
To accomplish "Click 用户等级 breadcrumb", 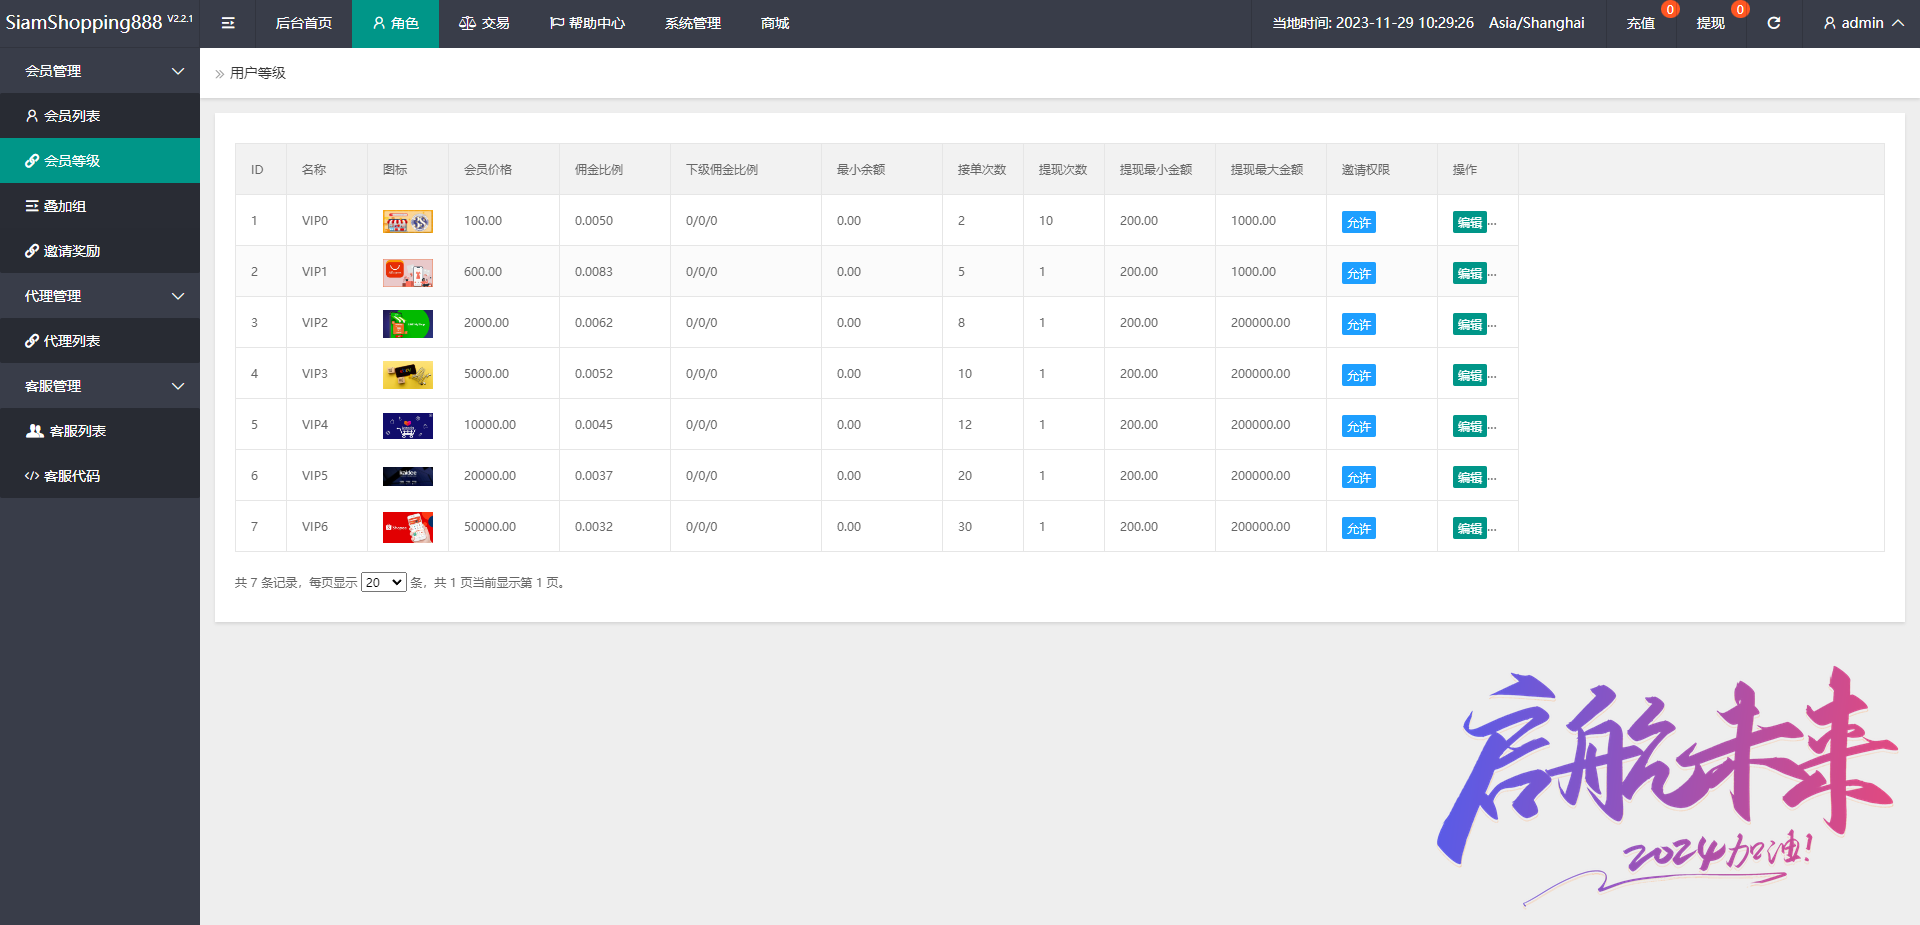I will (258, 73).
